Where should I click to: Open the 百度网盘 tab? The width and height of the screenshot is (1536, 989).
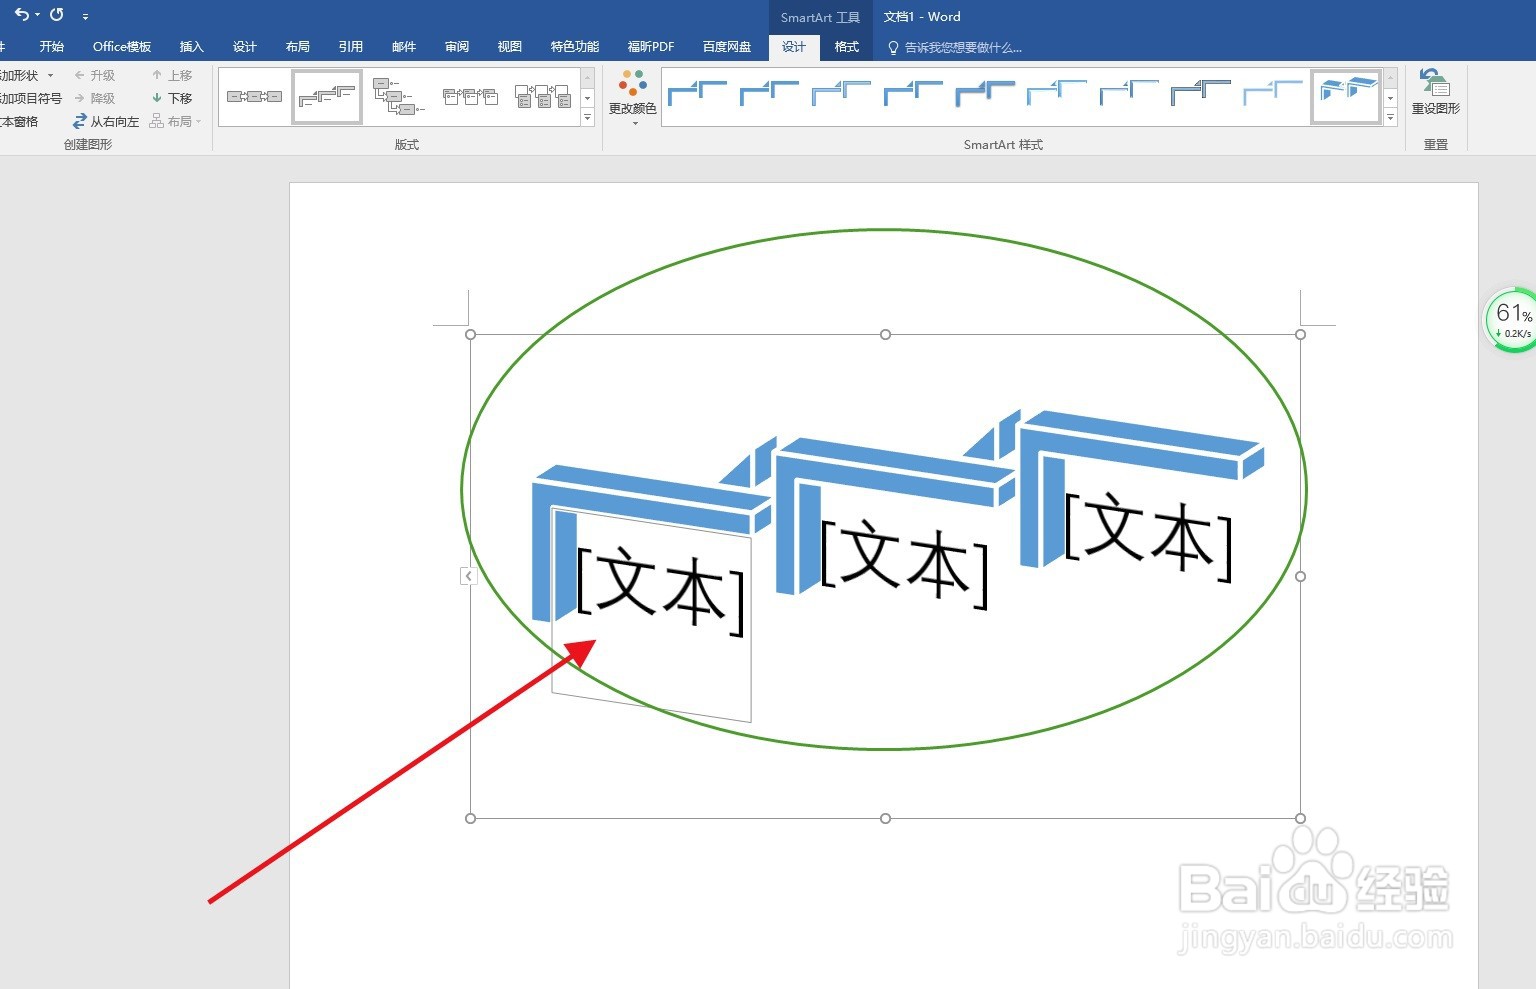point(727,47)
